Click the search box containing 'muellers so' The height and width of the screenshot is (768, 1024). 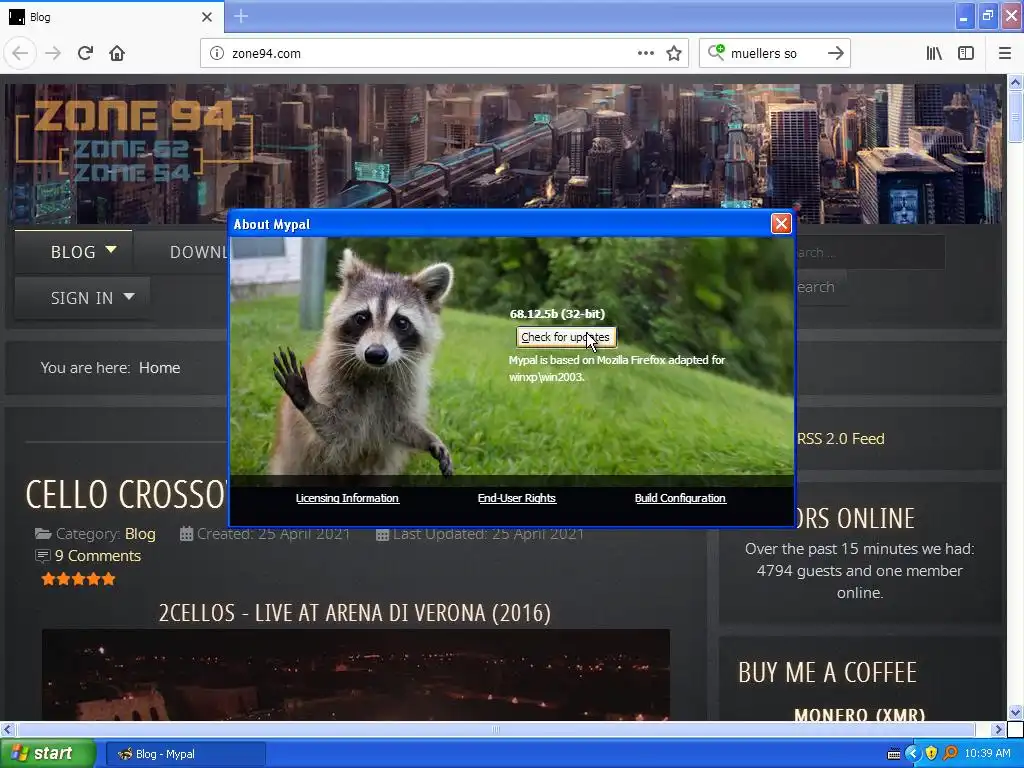pos(774,54)
